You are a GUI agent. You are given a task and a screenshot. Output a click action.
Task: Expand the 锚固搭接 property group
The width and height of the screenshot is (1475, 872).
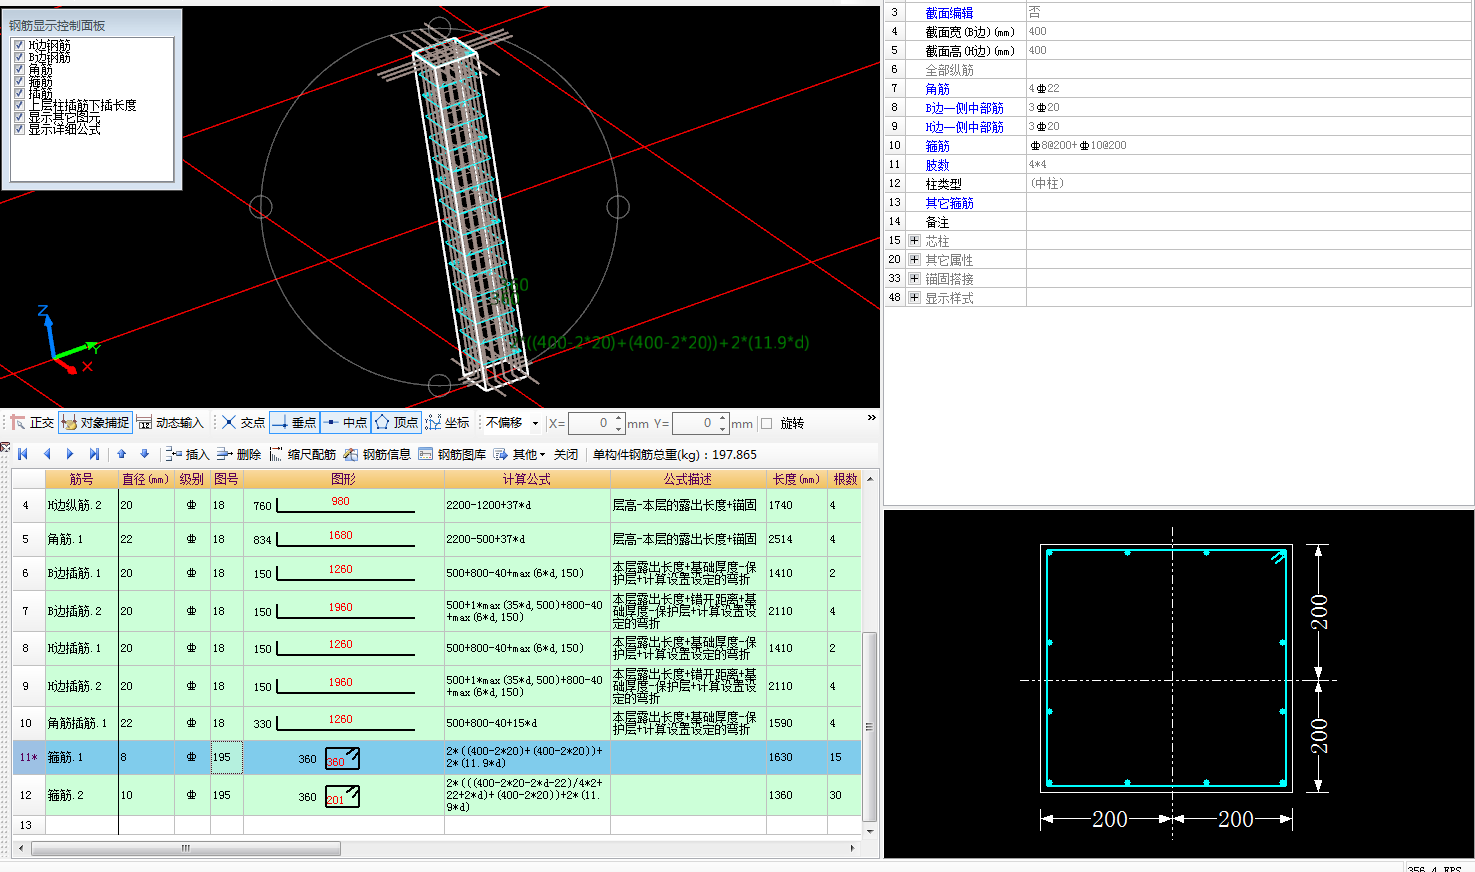(914, 278)
